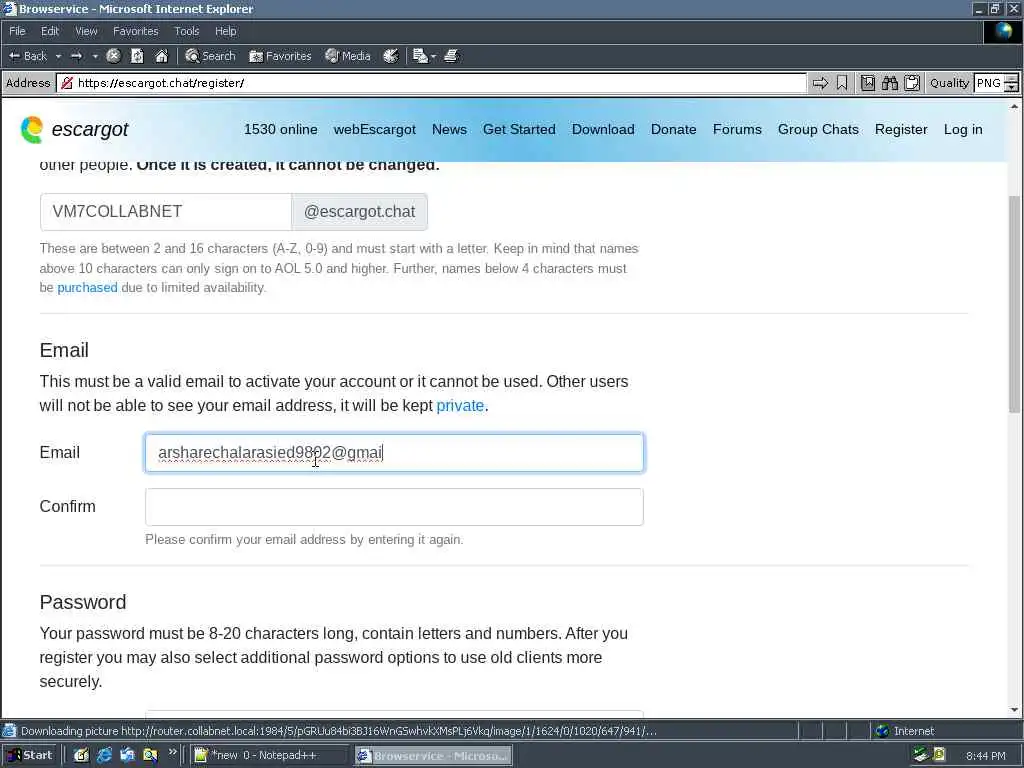Click the first quick launch icon
The height and width of the screenshot is (768, 1024).
tap(81, 756)
